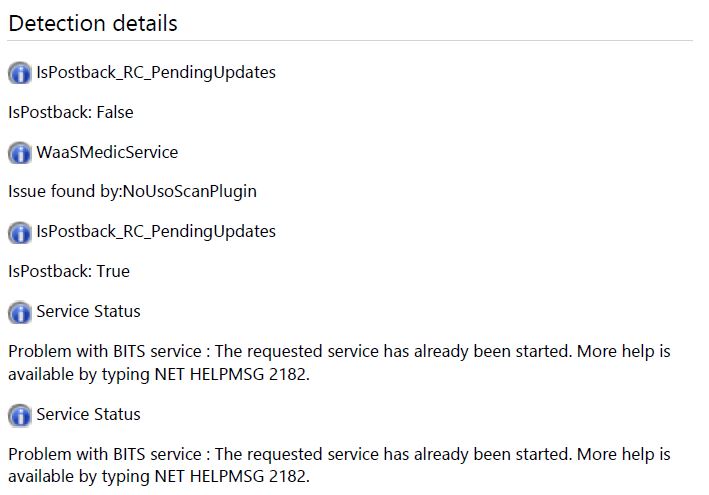This screenshot has width=709, height=495.
Task: Click last 'Problem with BITS service' message
Action: click(x=339, y=465)
